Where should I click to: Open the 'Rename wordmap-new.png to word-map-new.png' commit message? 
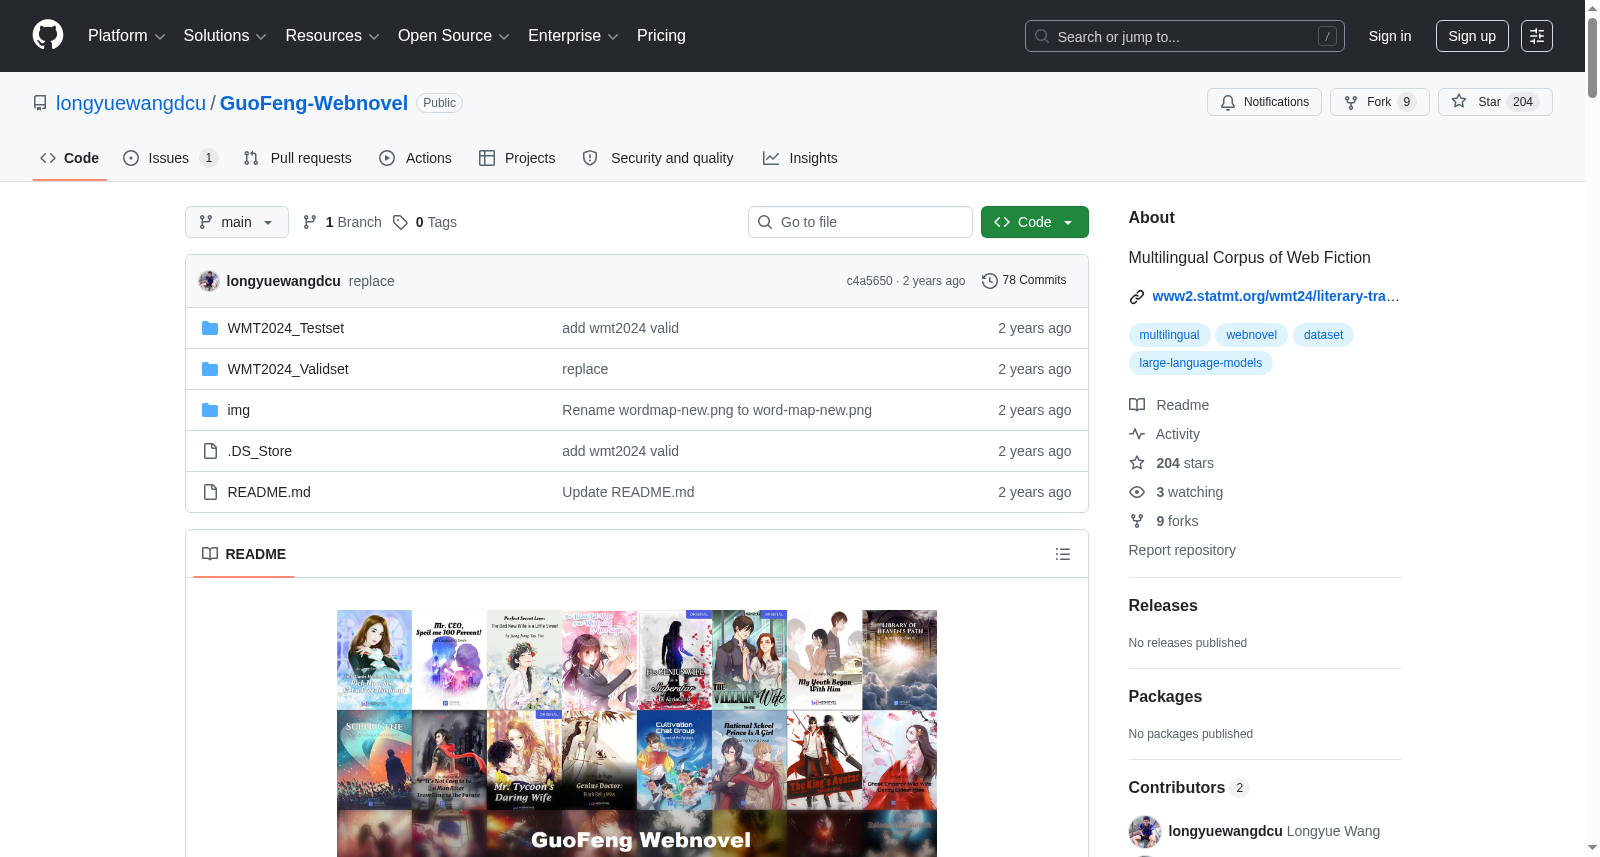[x=717, y=410]
